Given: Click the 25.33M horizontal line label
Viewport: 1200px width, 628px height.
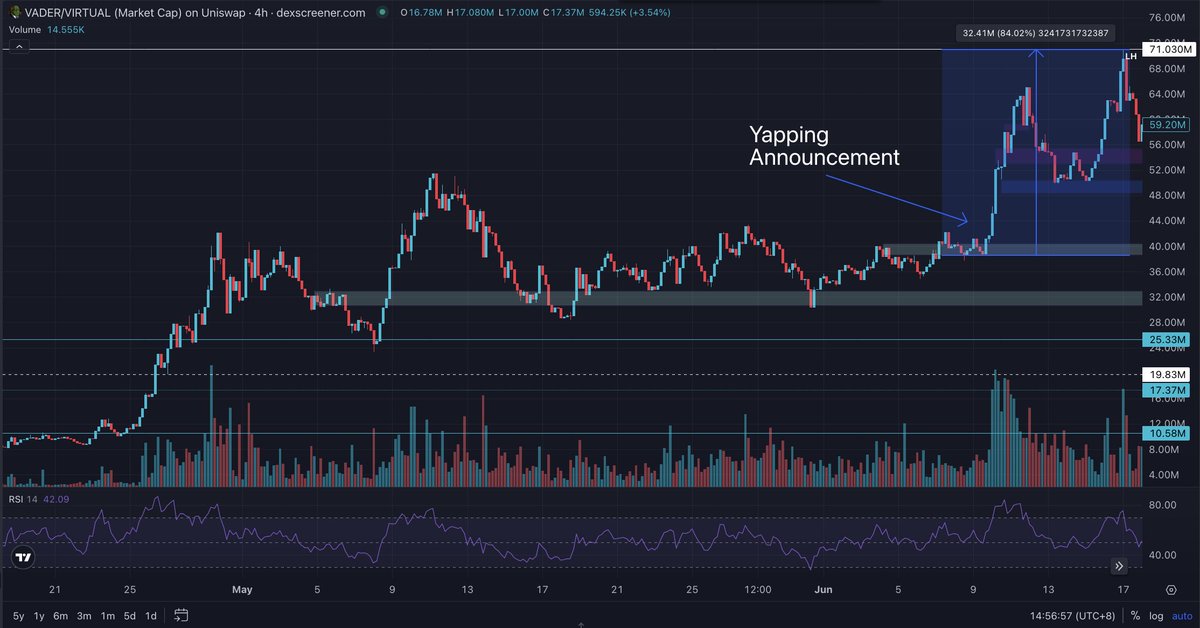Looking at the screenshot, I should (1168, 340).
